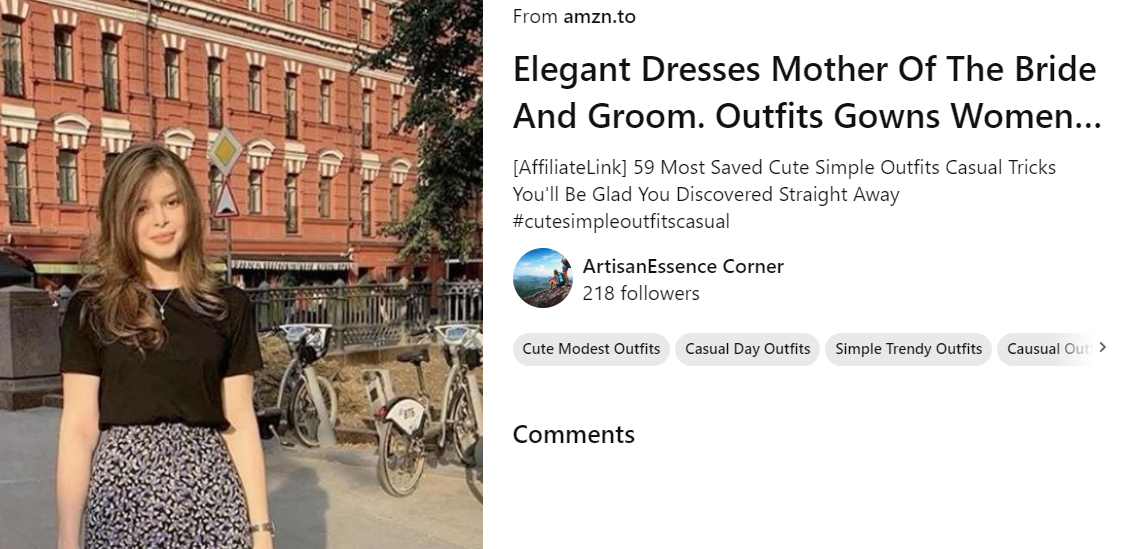Click the ArtisanEssence Corner profile avatar
Screen dimensions: 1135x549
click(542, 278)
